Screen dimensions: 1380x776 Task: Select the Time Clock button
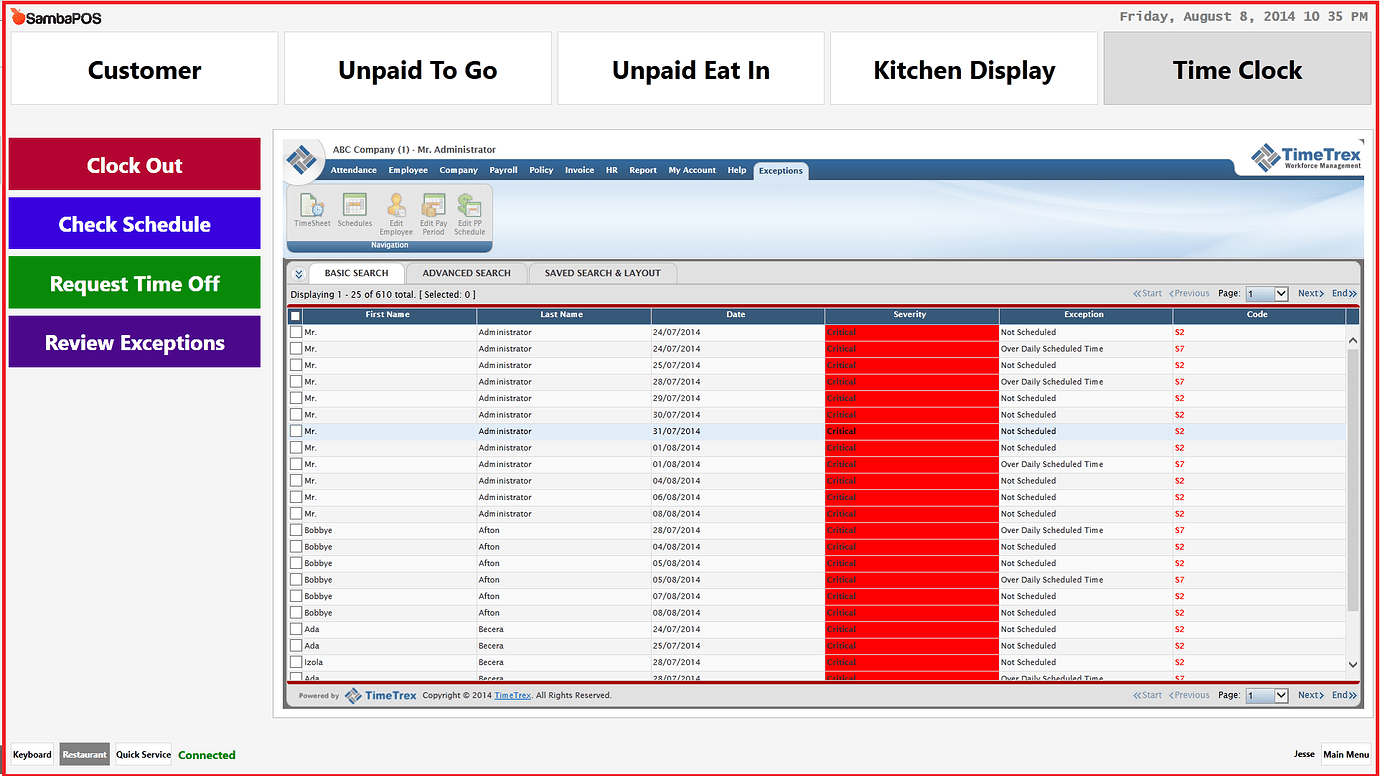pyautogui.click(x=1237, y=69)
